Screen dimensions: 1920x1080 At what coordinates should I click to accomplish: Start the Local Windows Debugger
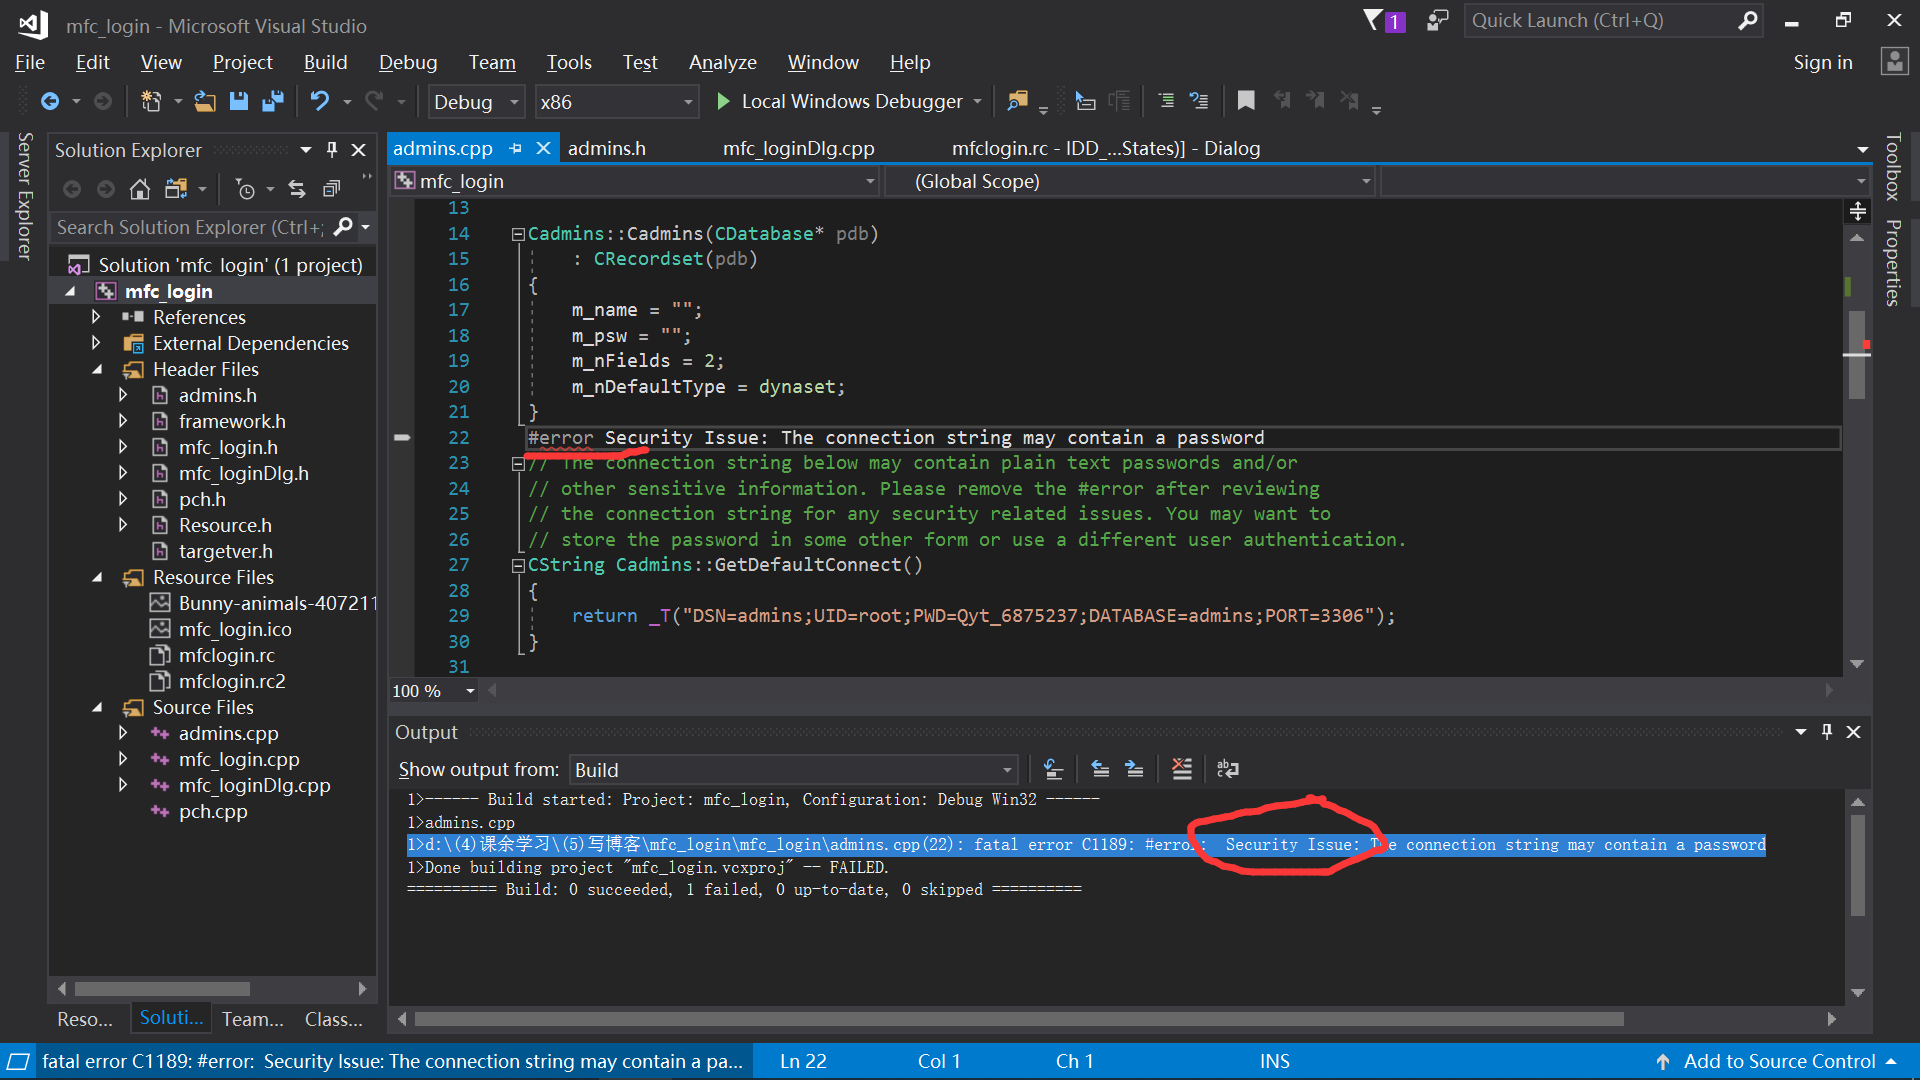tap(850, 101)
